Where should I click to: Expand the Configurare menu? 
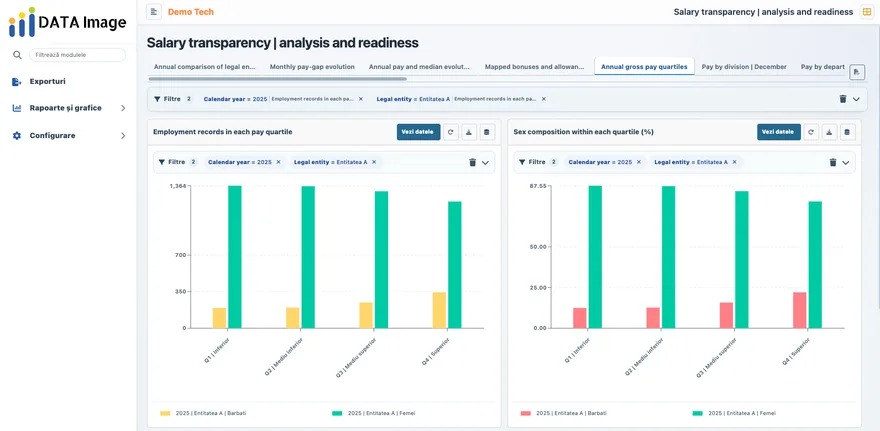[70, 135]
